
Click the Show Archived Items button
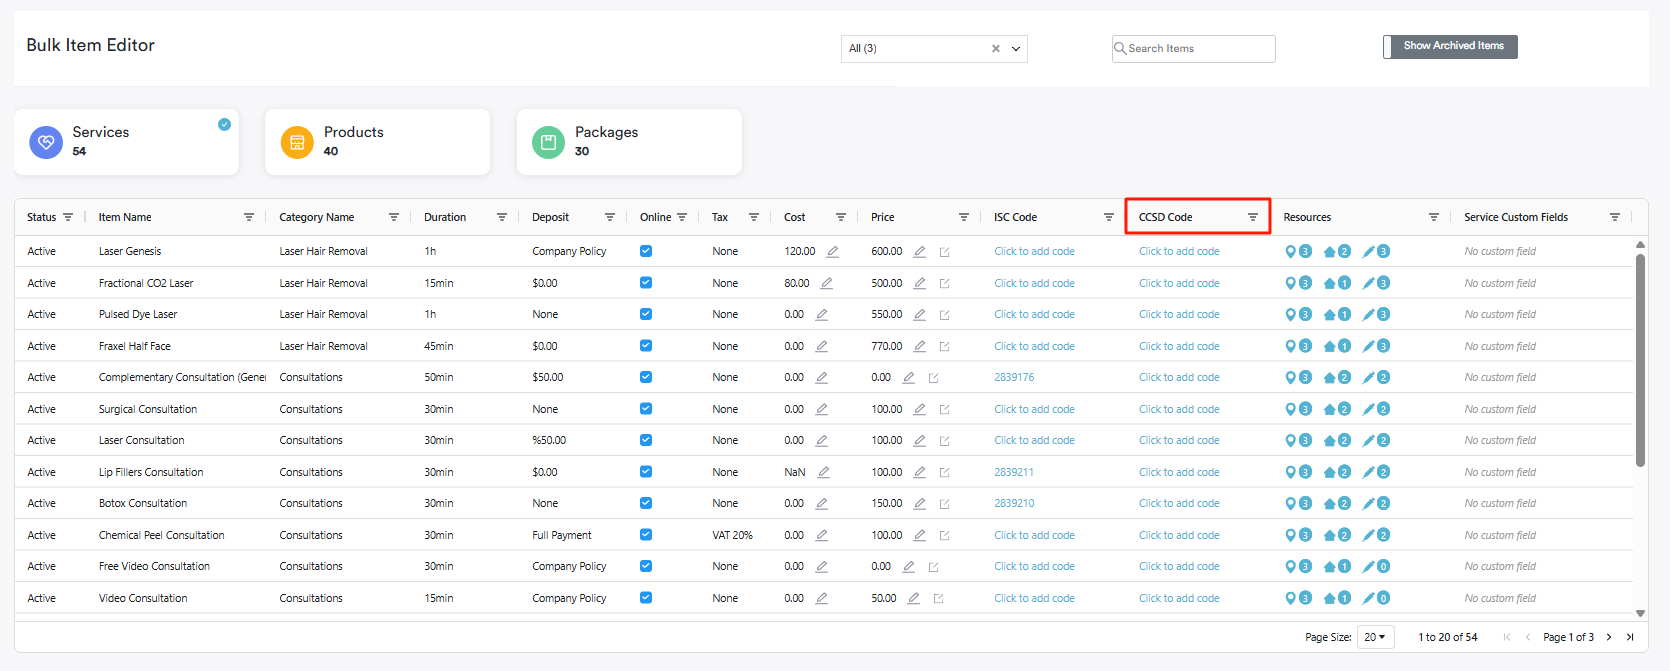(1451, 46)
